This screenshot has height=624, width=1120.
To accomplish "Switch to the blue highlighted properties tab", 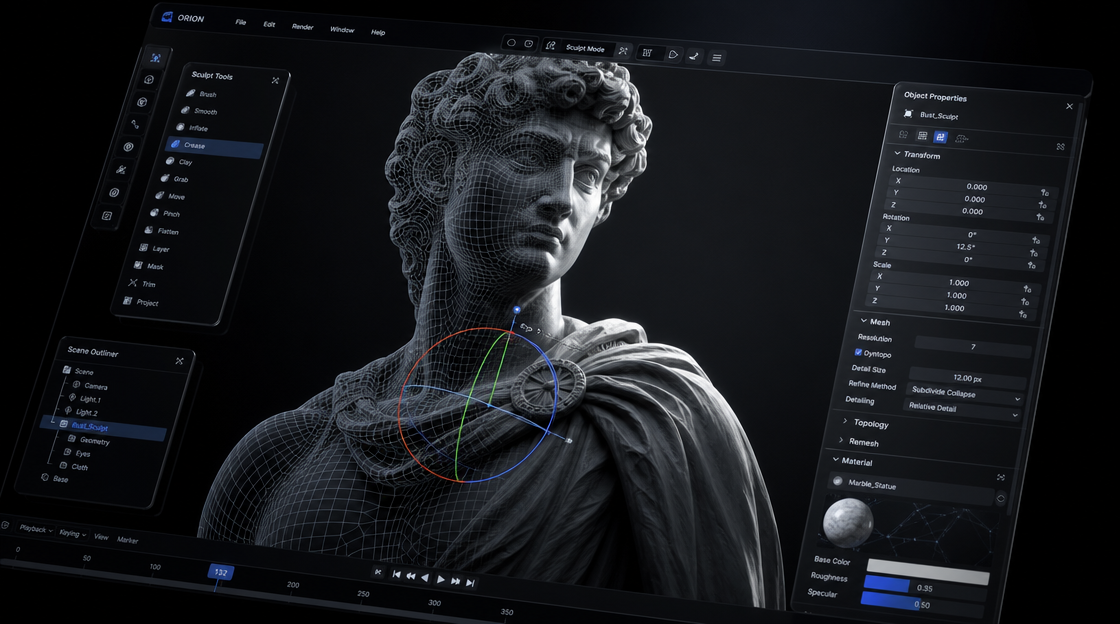I will 941,137.
